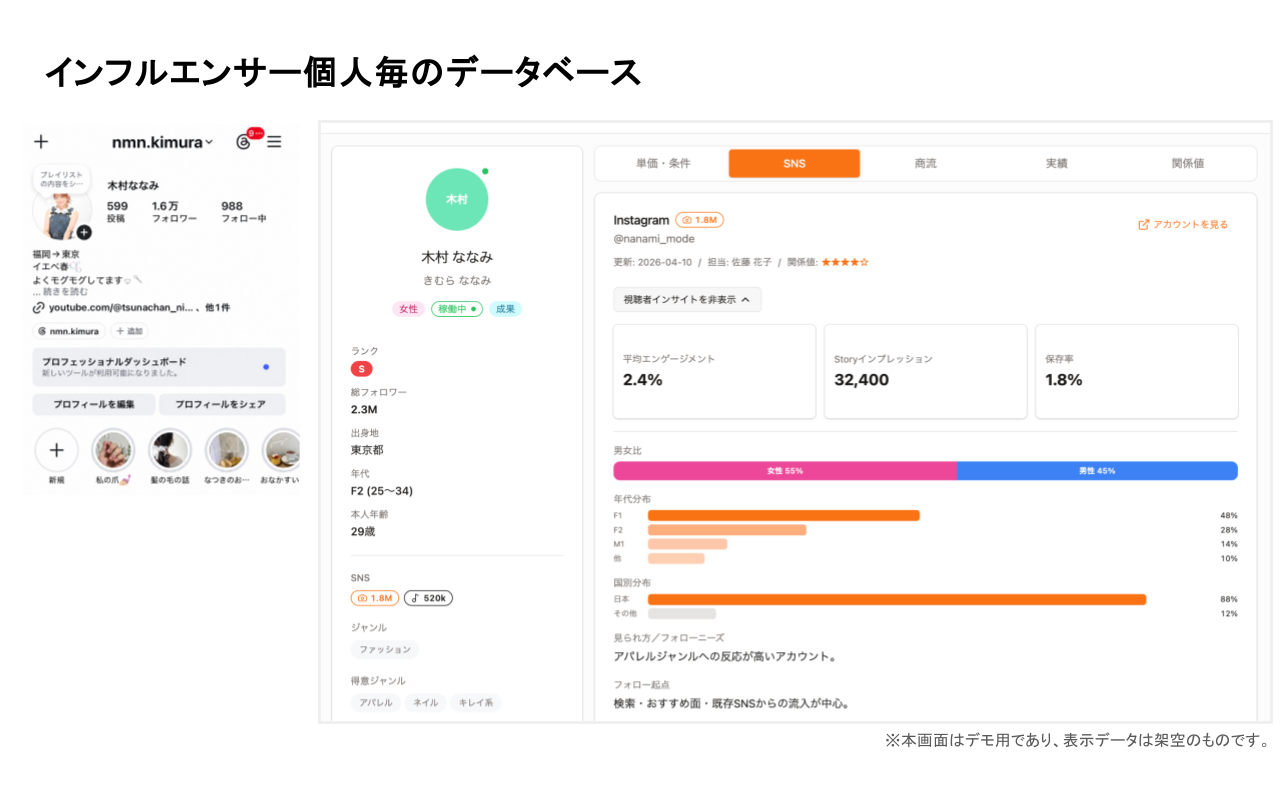Click F2 (25〜34) age group value
Screen dimensions: 1280x800
pos(382,491)
